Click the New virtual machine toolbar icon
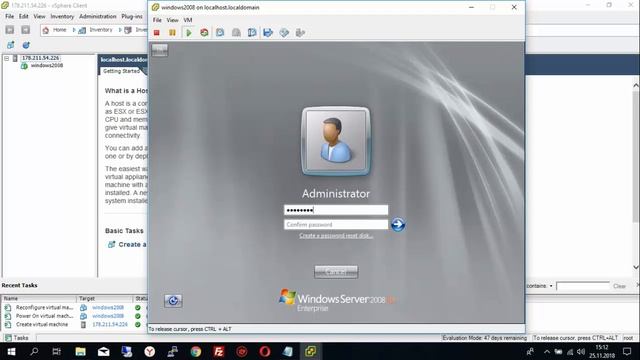640x360 pixels. [10, 45]
